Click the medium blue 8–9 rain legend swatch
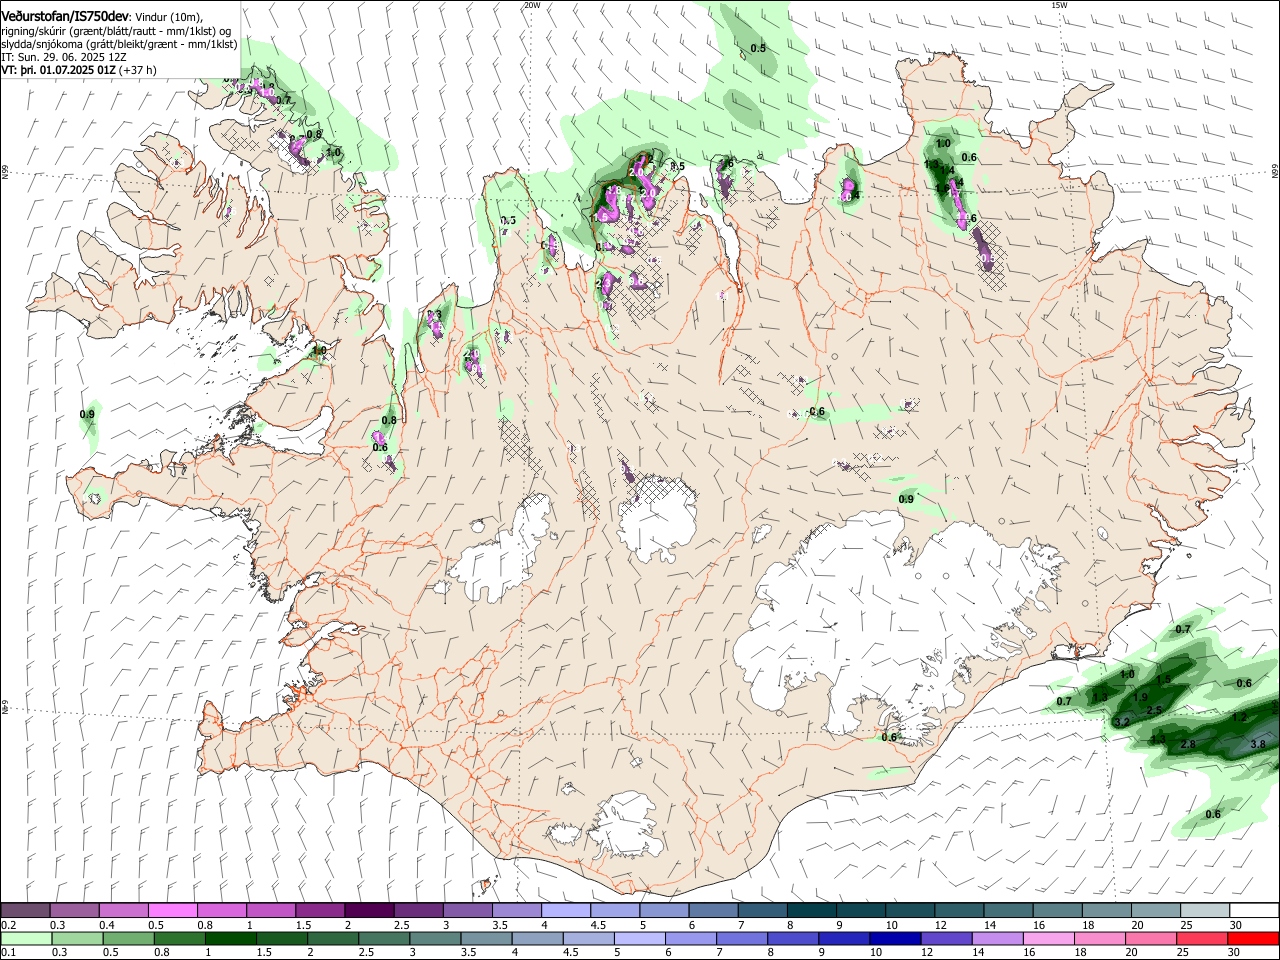 pyautogui.click(x=791, y=938)
